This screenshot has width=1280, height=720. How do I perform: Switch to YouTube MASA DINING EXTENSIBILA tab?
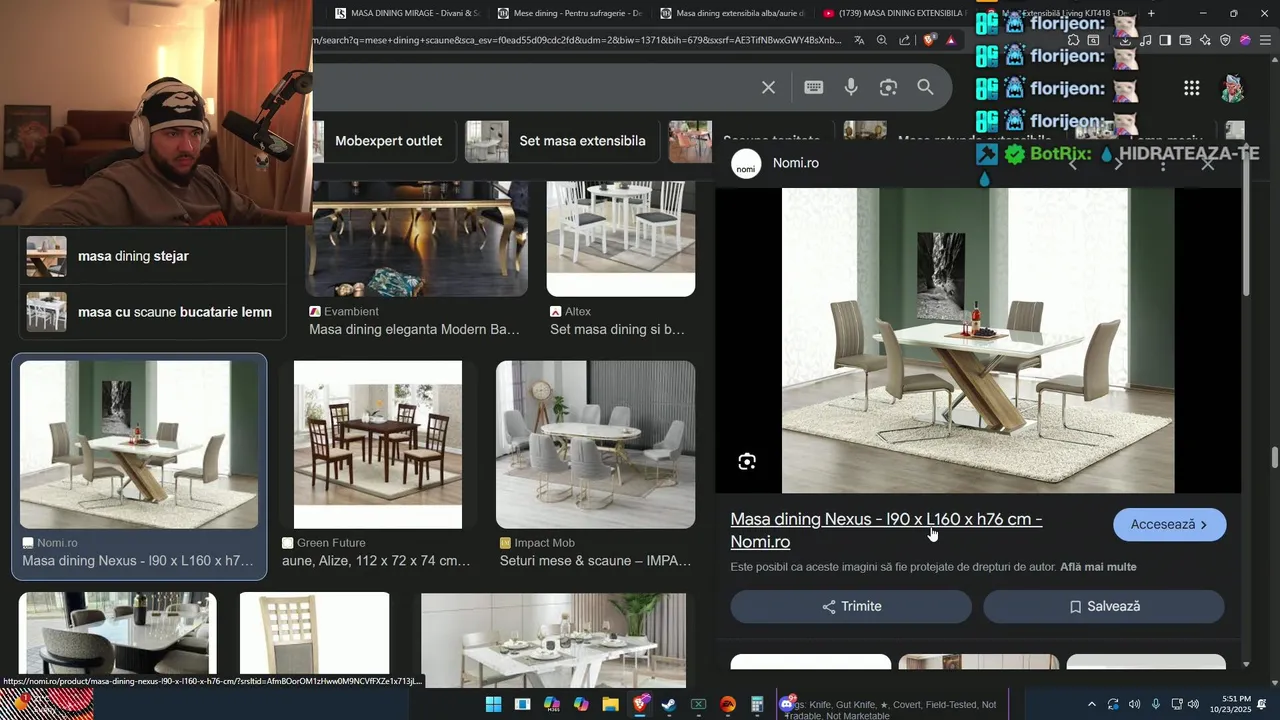pos(894,14)
